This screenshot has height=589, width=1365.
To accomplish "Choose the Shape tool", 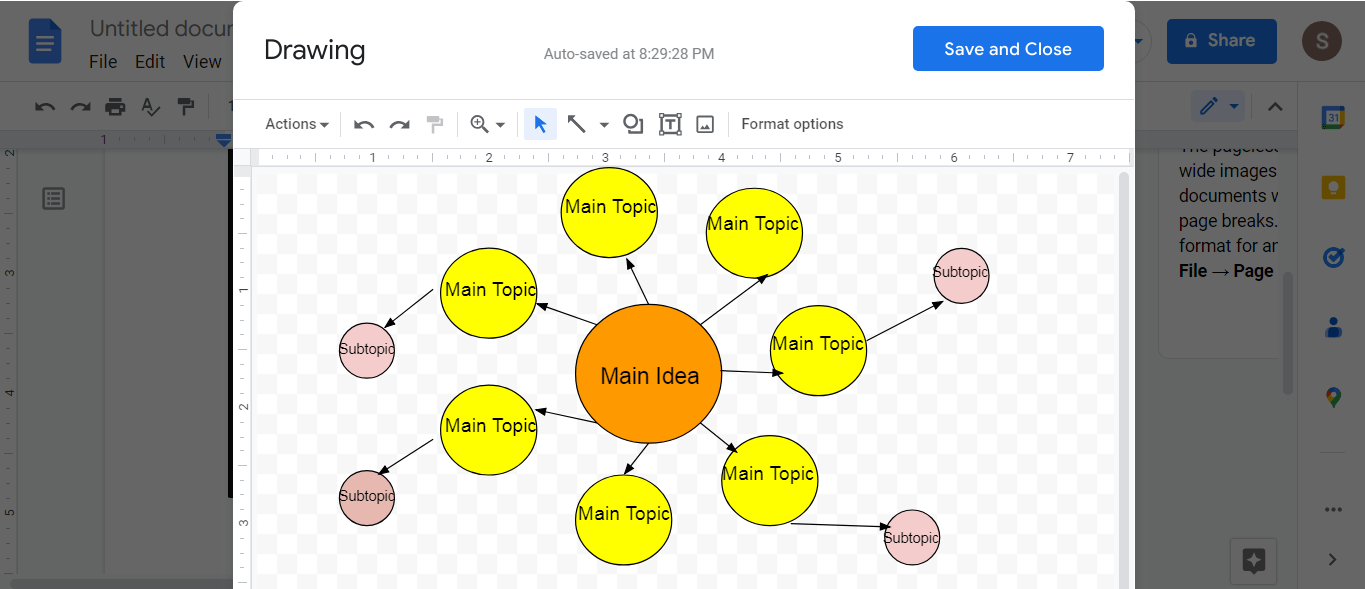I will 632,123.
